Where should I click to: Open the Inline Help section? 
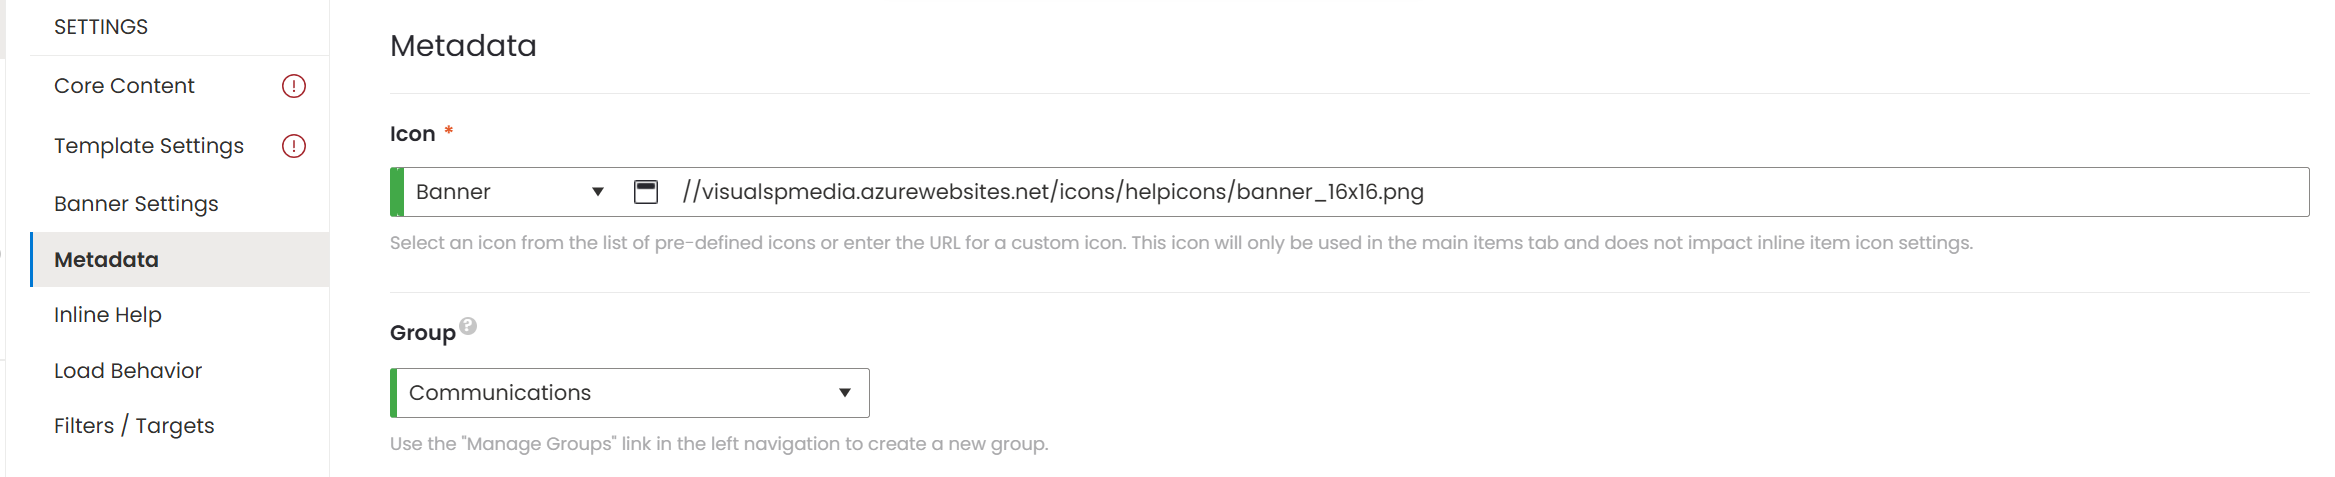pos(108,315)
